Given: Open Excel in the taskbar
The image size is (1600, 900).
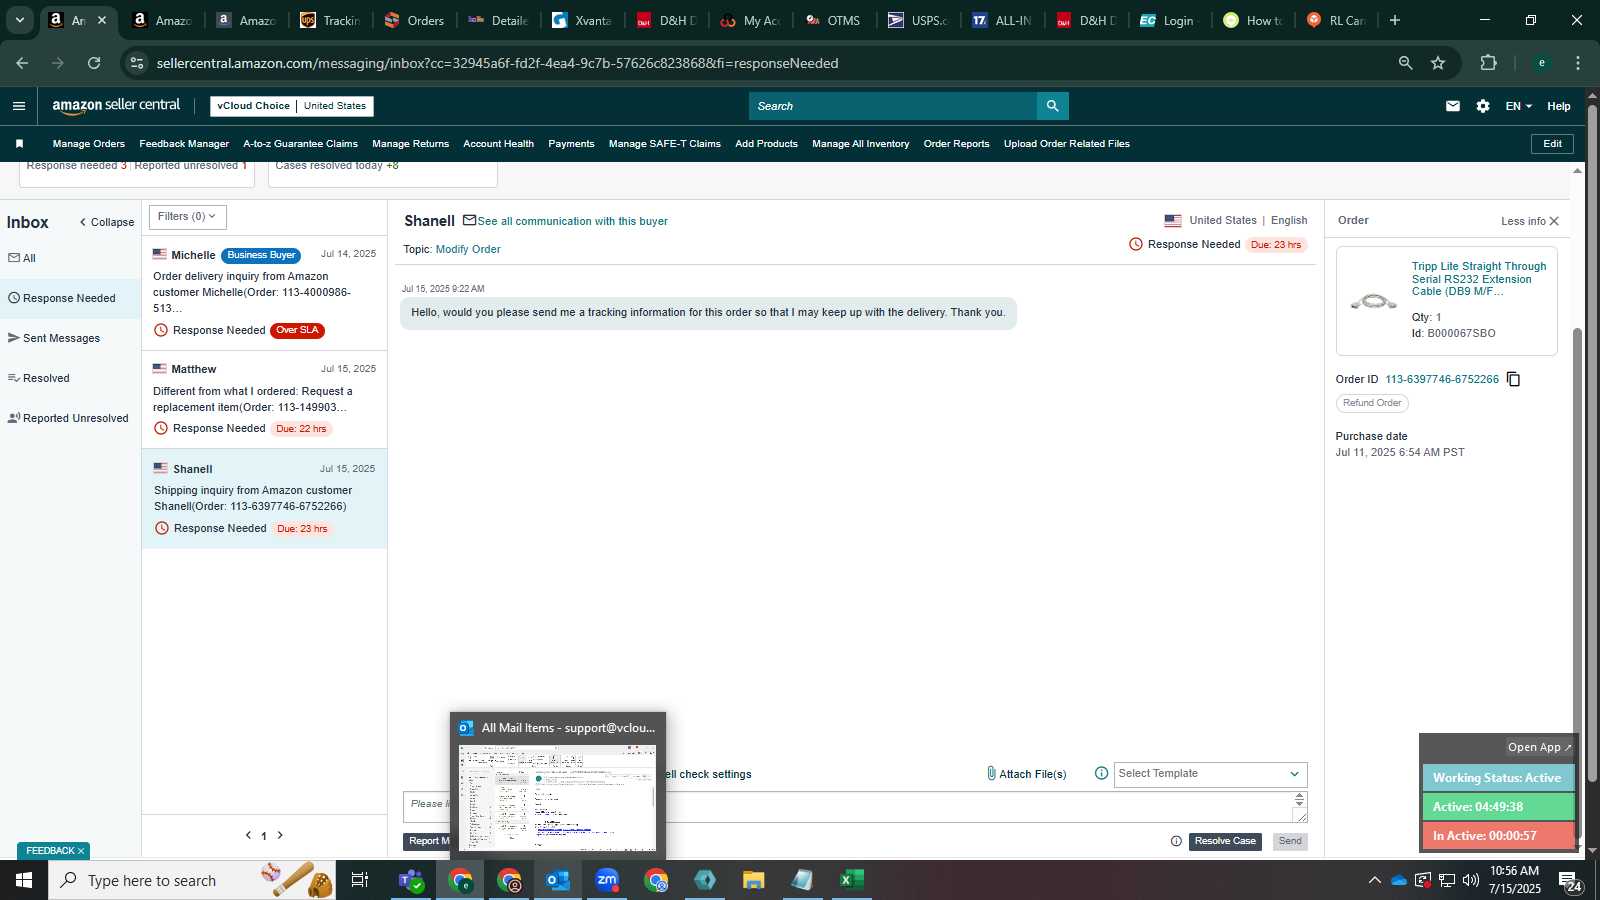Looking at the screenshot, I should pos(852,880).
